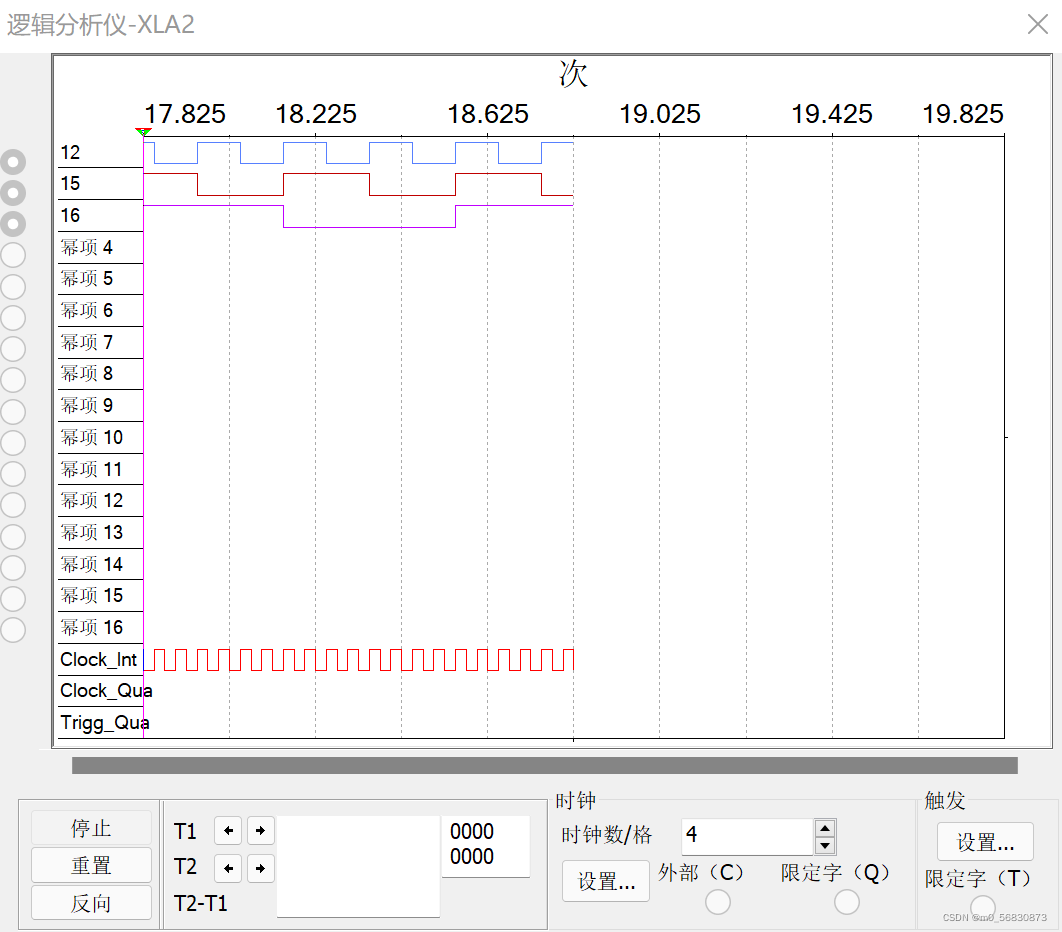The height and width of the screenshot is (932, 1062).
Task: Click the 幂项 16 row label
Action: click(91, 627)
